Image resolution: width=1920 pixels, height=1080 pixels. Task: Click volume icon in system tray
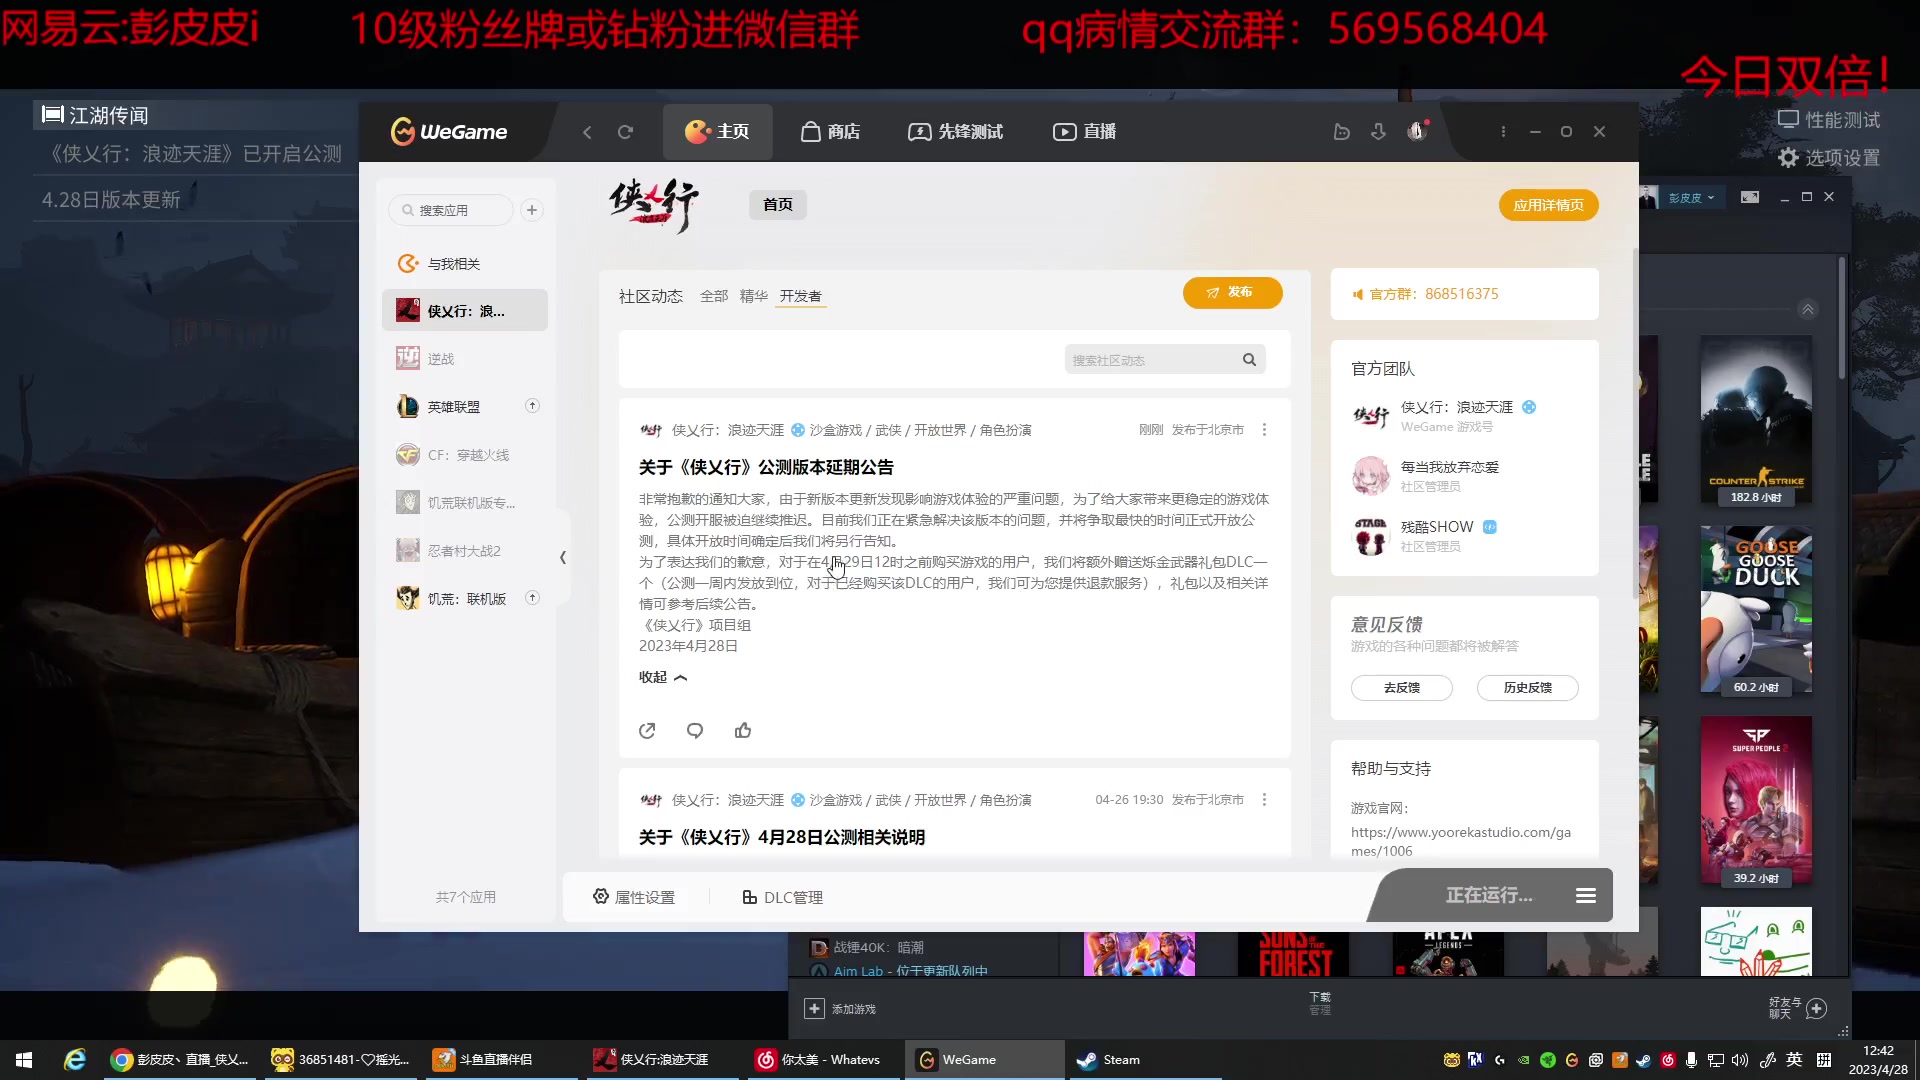[1740, 1060]
